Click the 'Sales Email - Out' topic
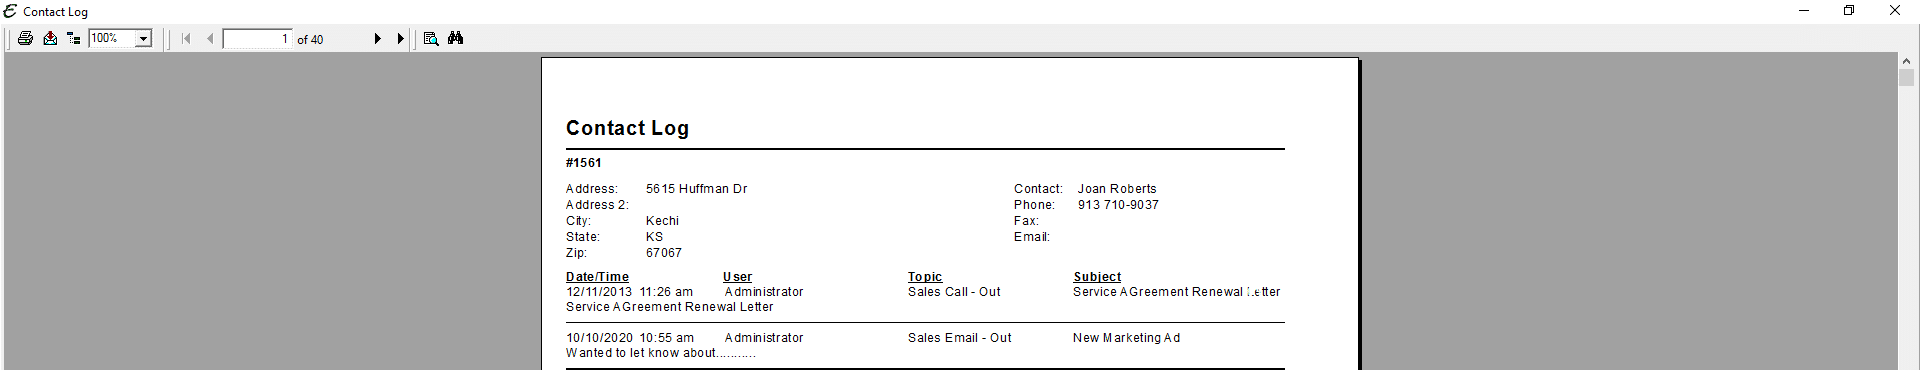Viewport: 1920px width, 370px height. 960,338
